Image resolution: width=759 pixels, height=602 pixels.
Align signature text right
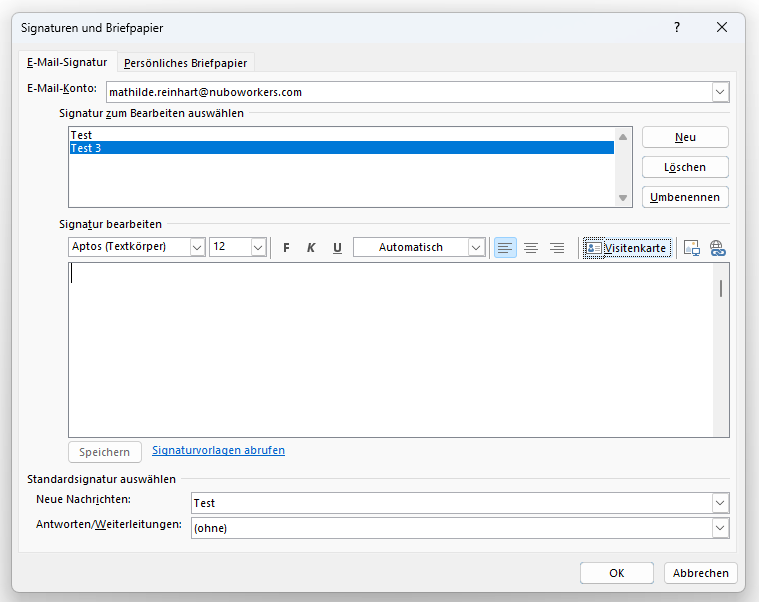[557, 248]
